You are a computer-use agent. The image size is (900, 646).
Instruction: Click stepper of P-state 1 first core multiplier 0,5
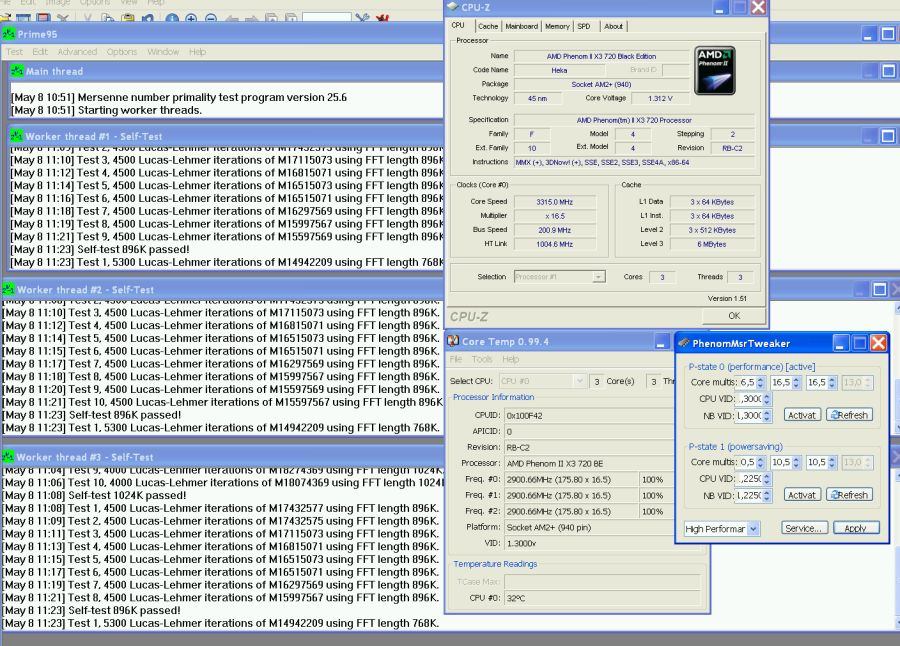coord(760,462)
